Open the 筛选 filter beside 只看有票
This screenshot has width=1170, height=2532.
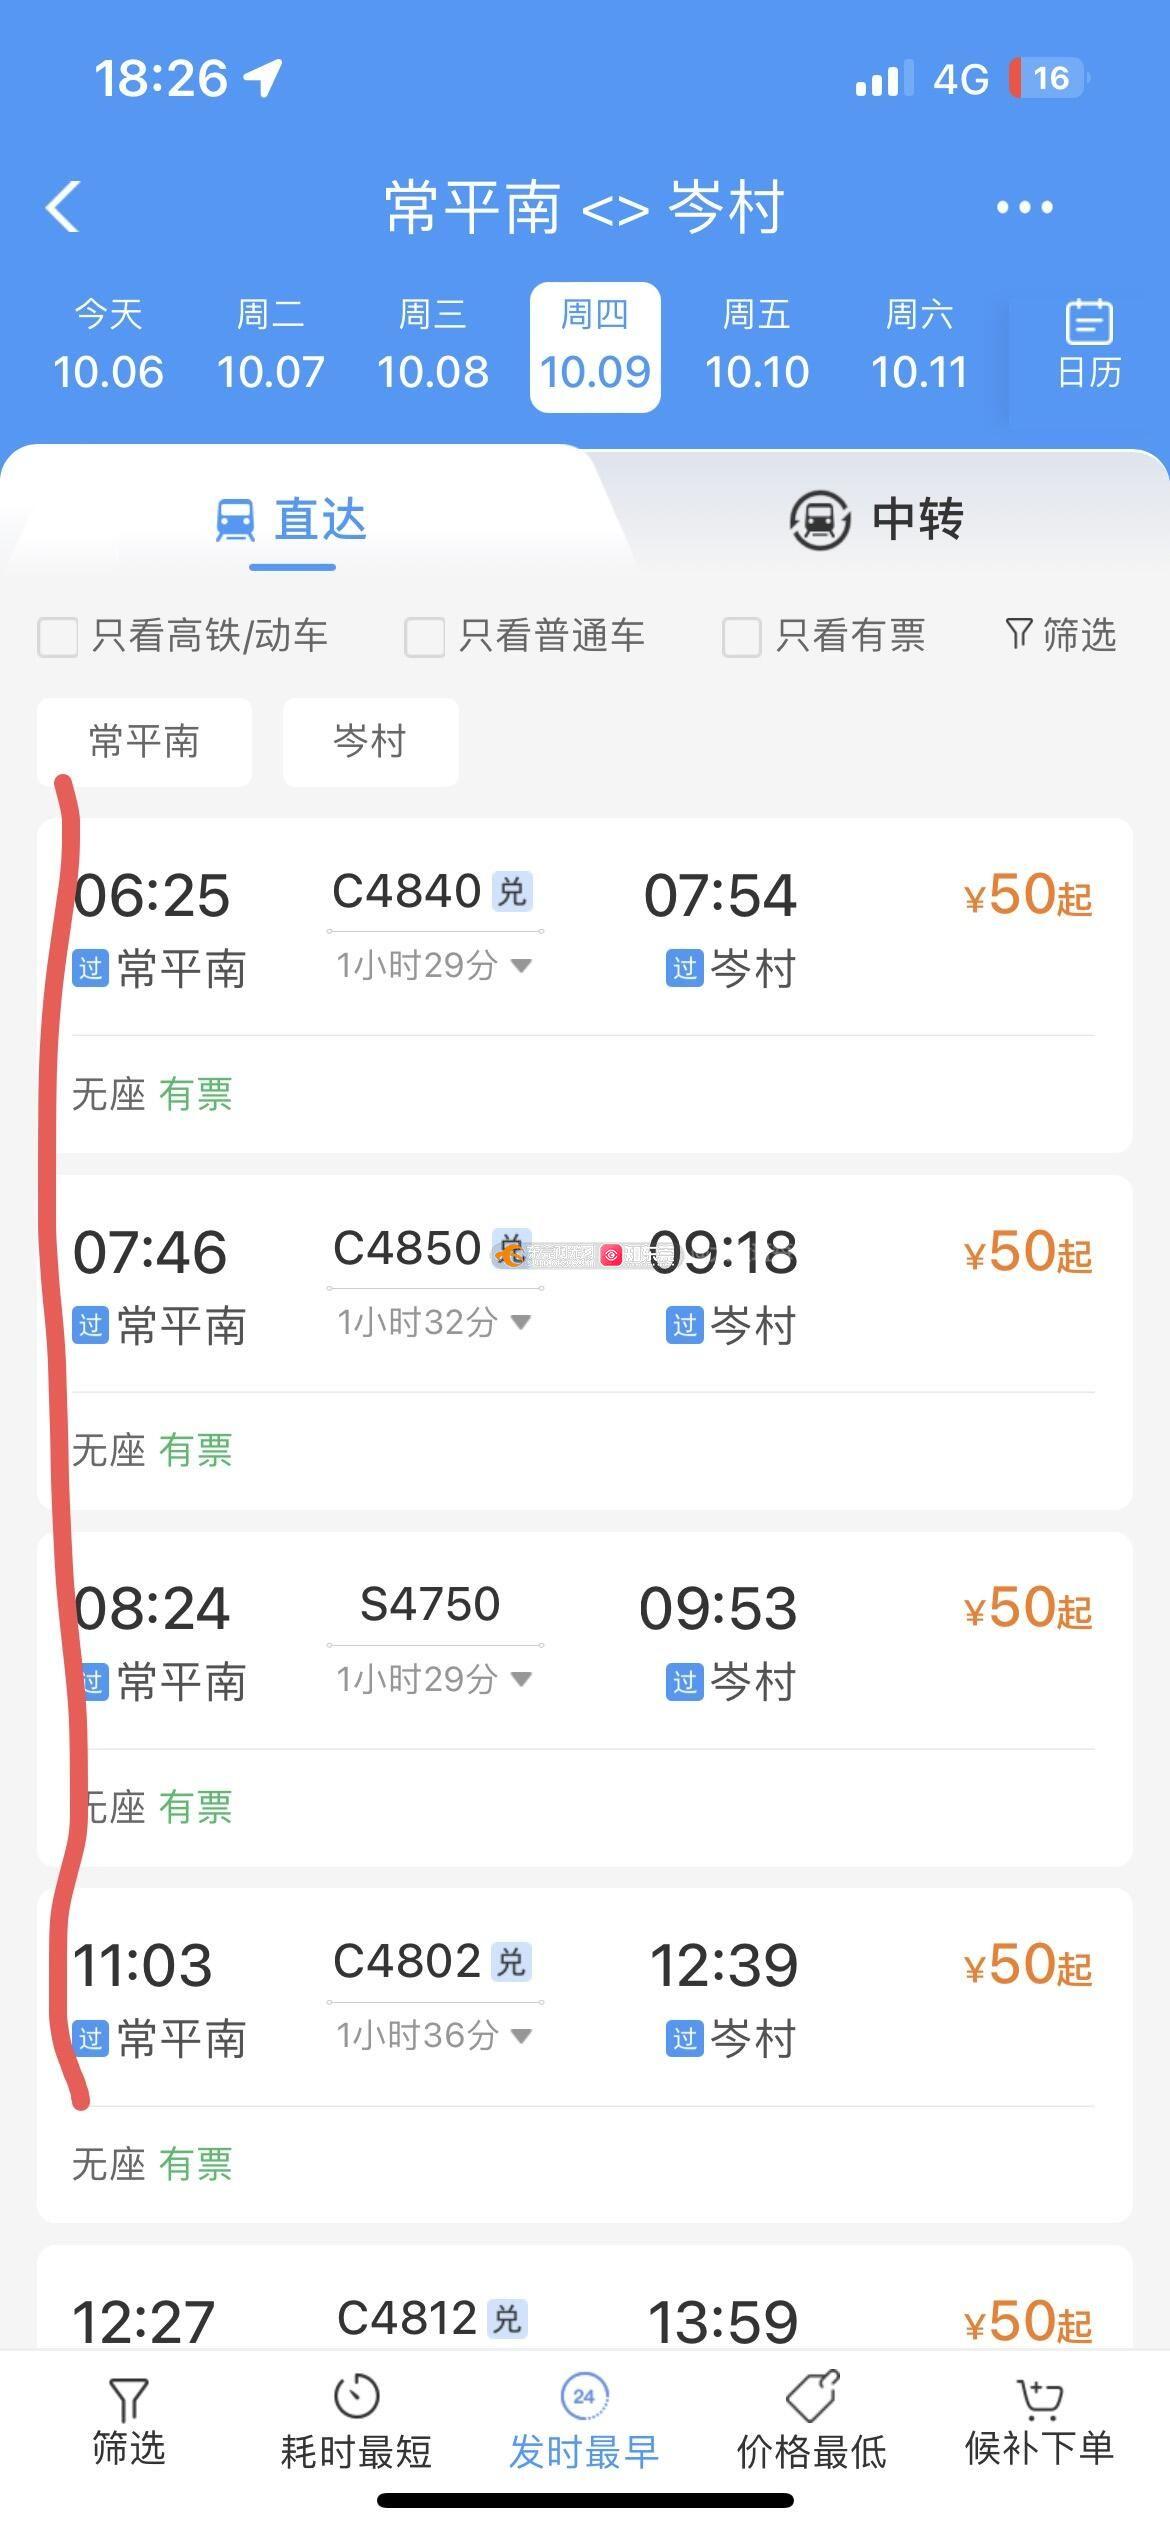pyautogui.click(x=1061, y=635)
